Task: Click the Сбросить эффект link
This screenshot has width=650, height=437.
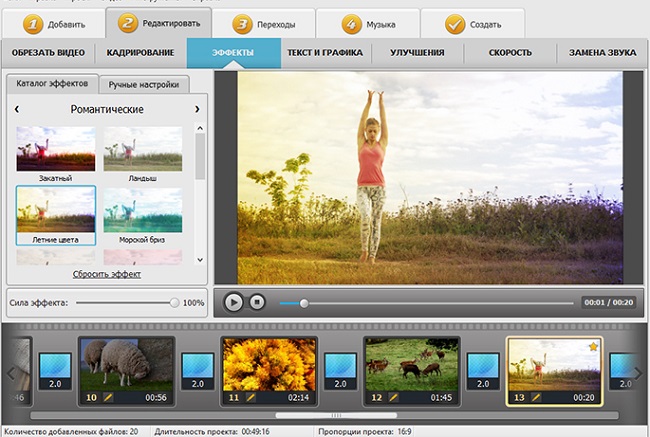Action: [x=107, y=273]
